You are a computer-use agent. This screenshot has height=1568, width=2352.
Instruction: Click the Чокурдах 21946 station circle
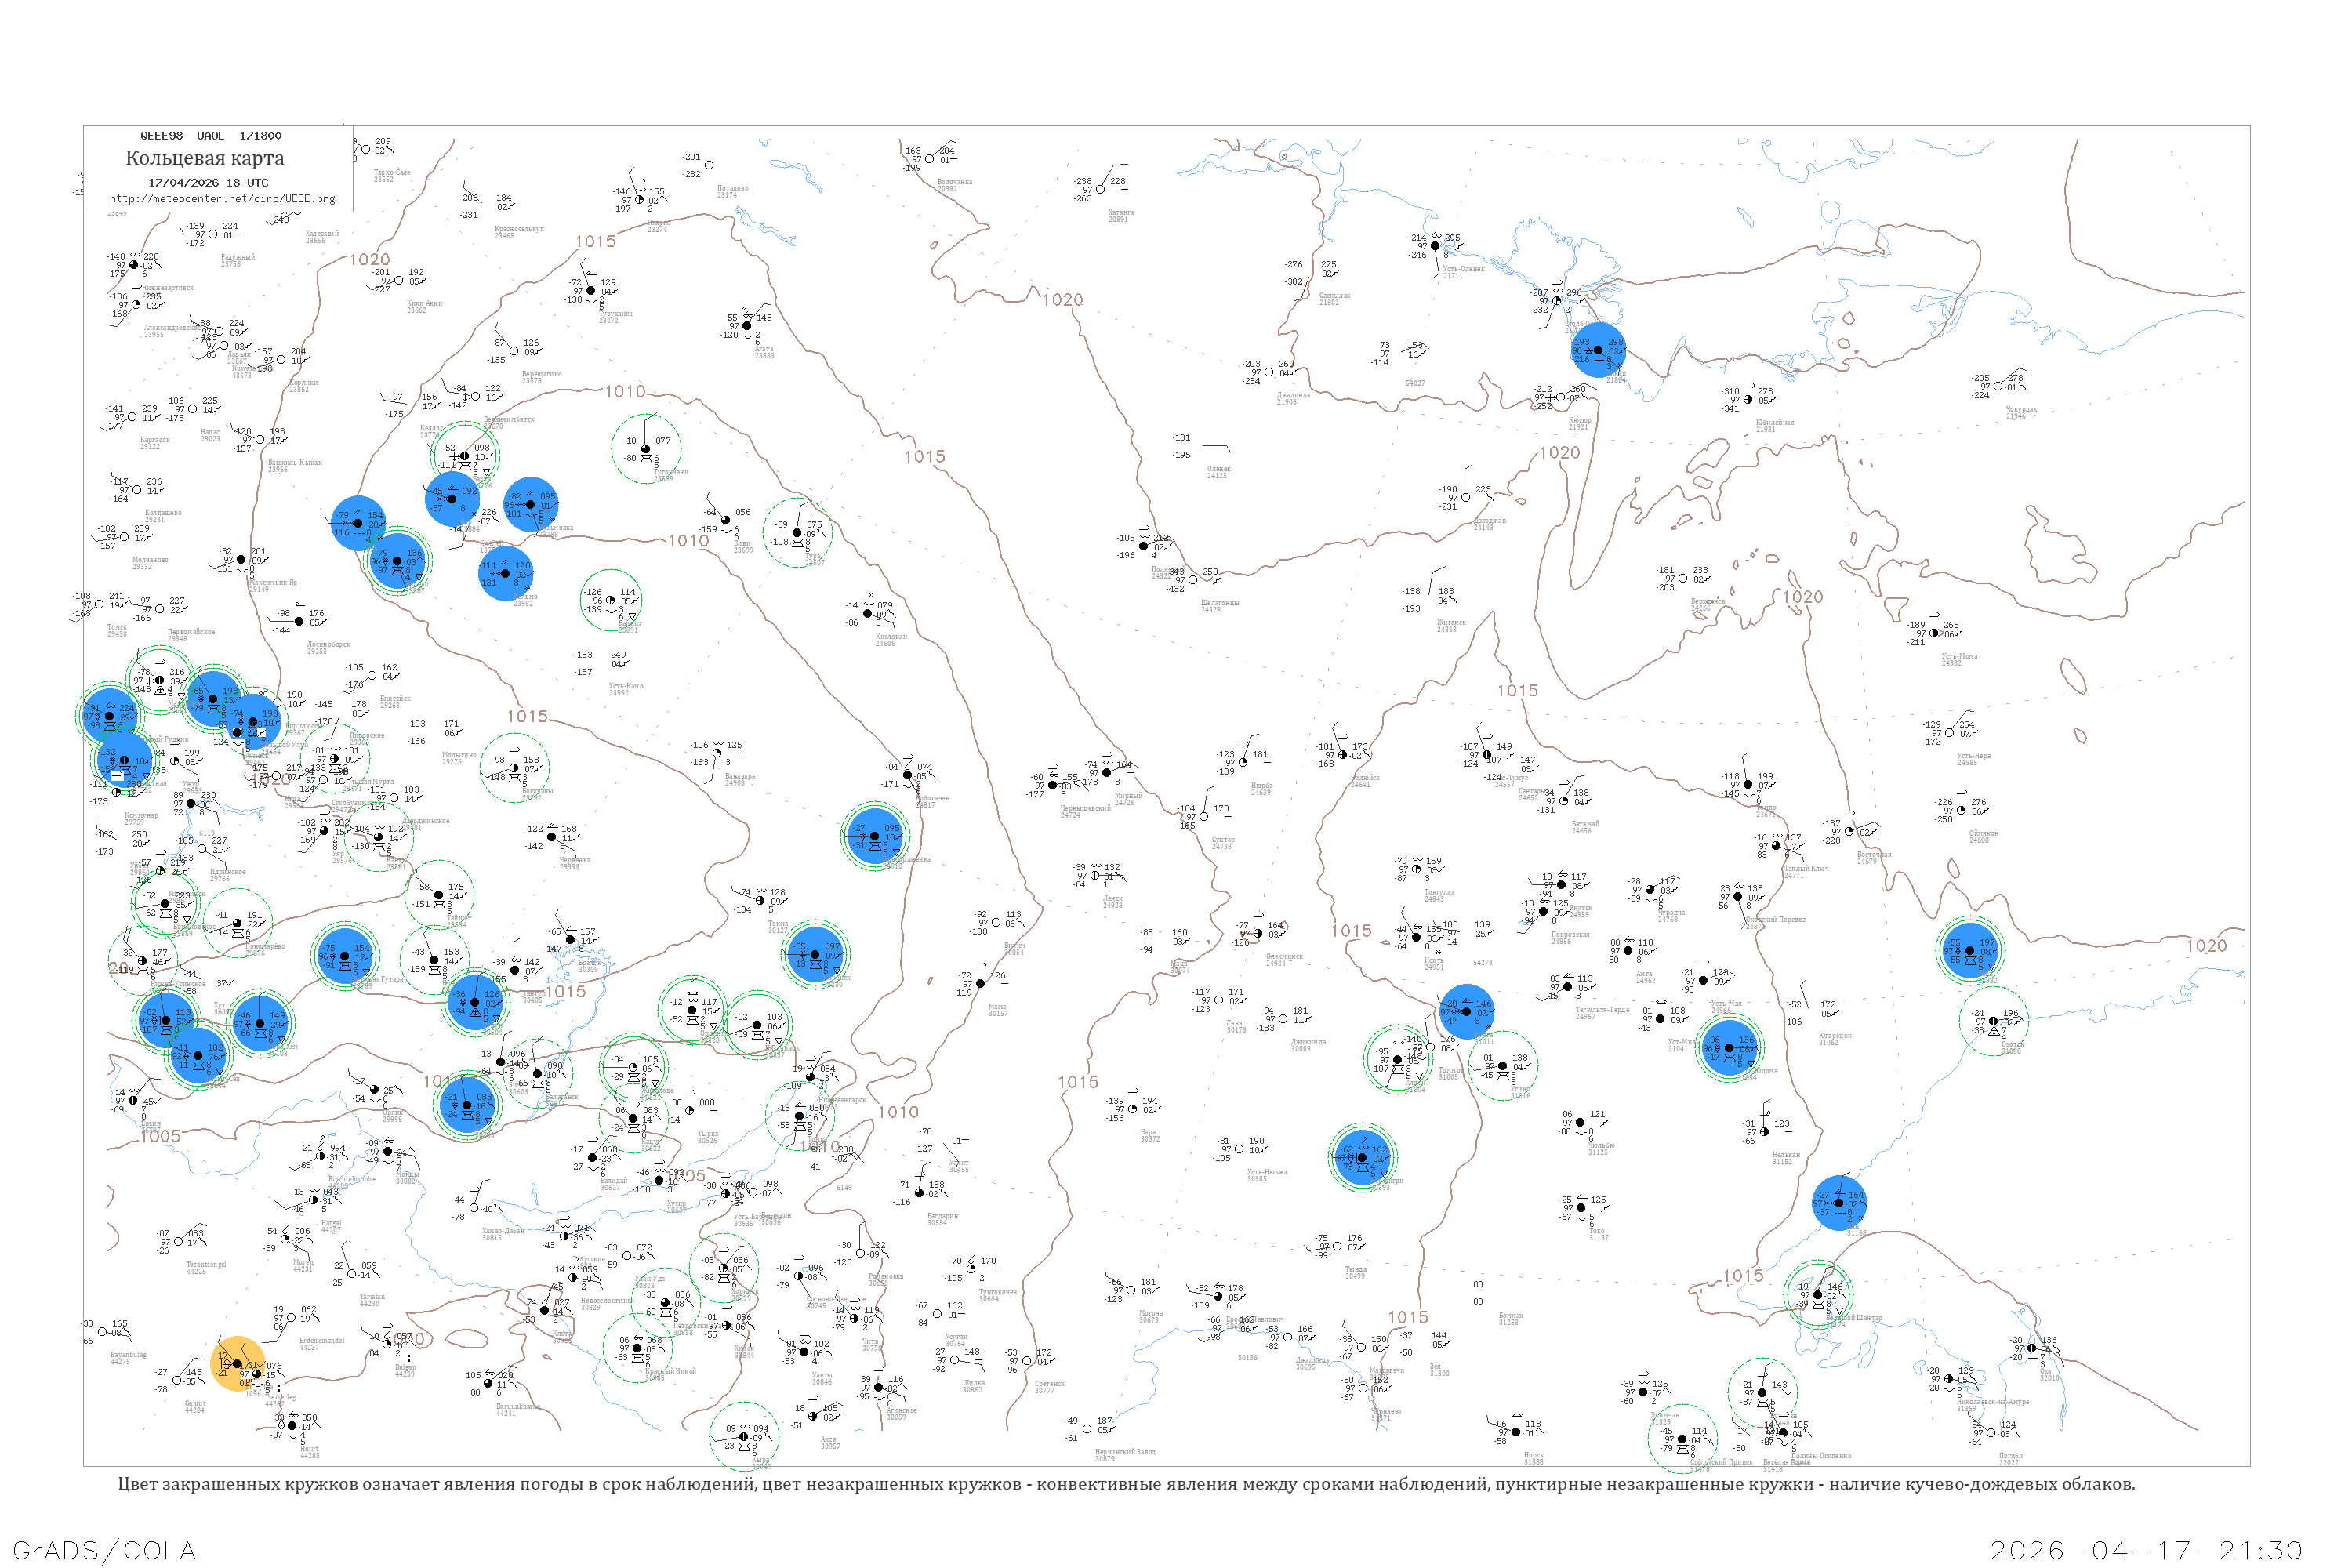coord(1998,386)
